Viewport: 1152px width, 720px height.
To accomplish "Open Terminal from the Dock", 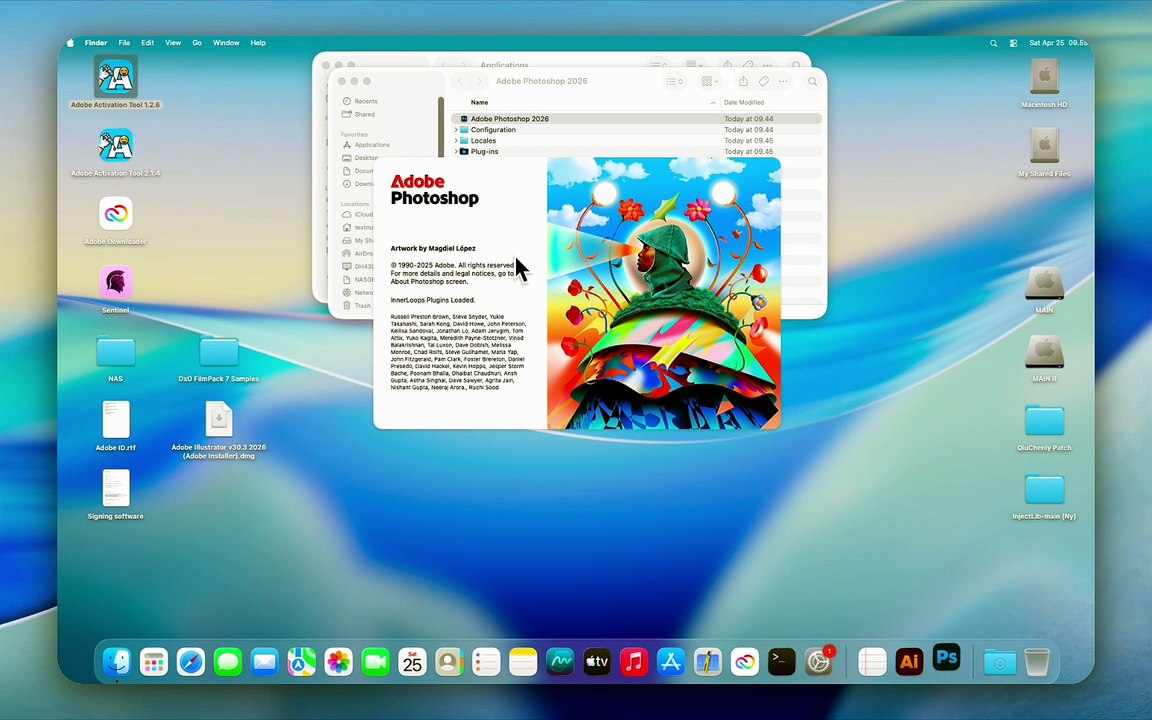I will click(x=781, y=662).
